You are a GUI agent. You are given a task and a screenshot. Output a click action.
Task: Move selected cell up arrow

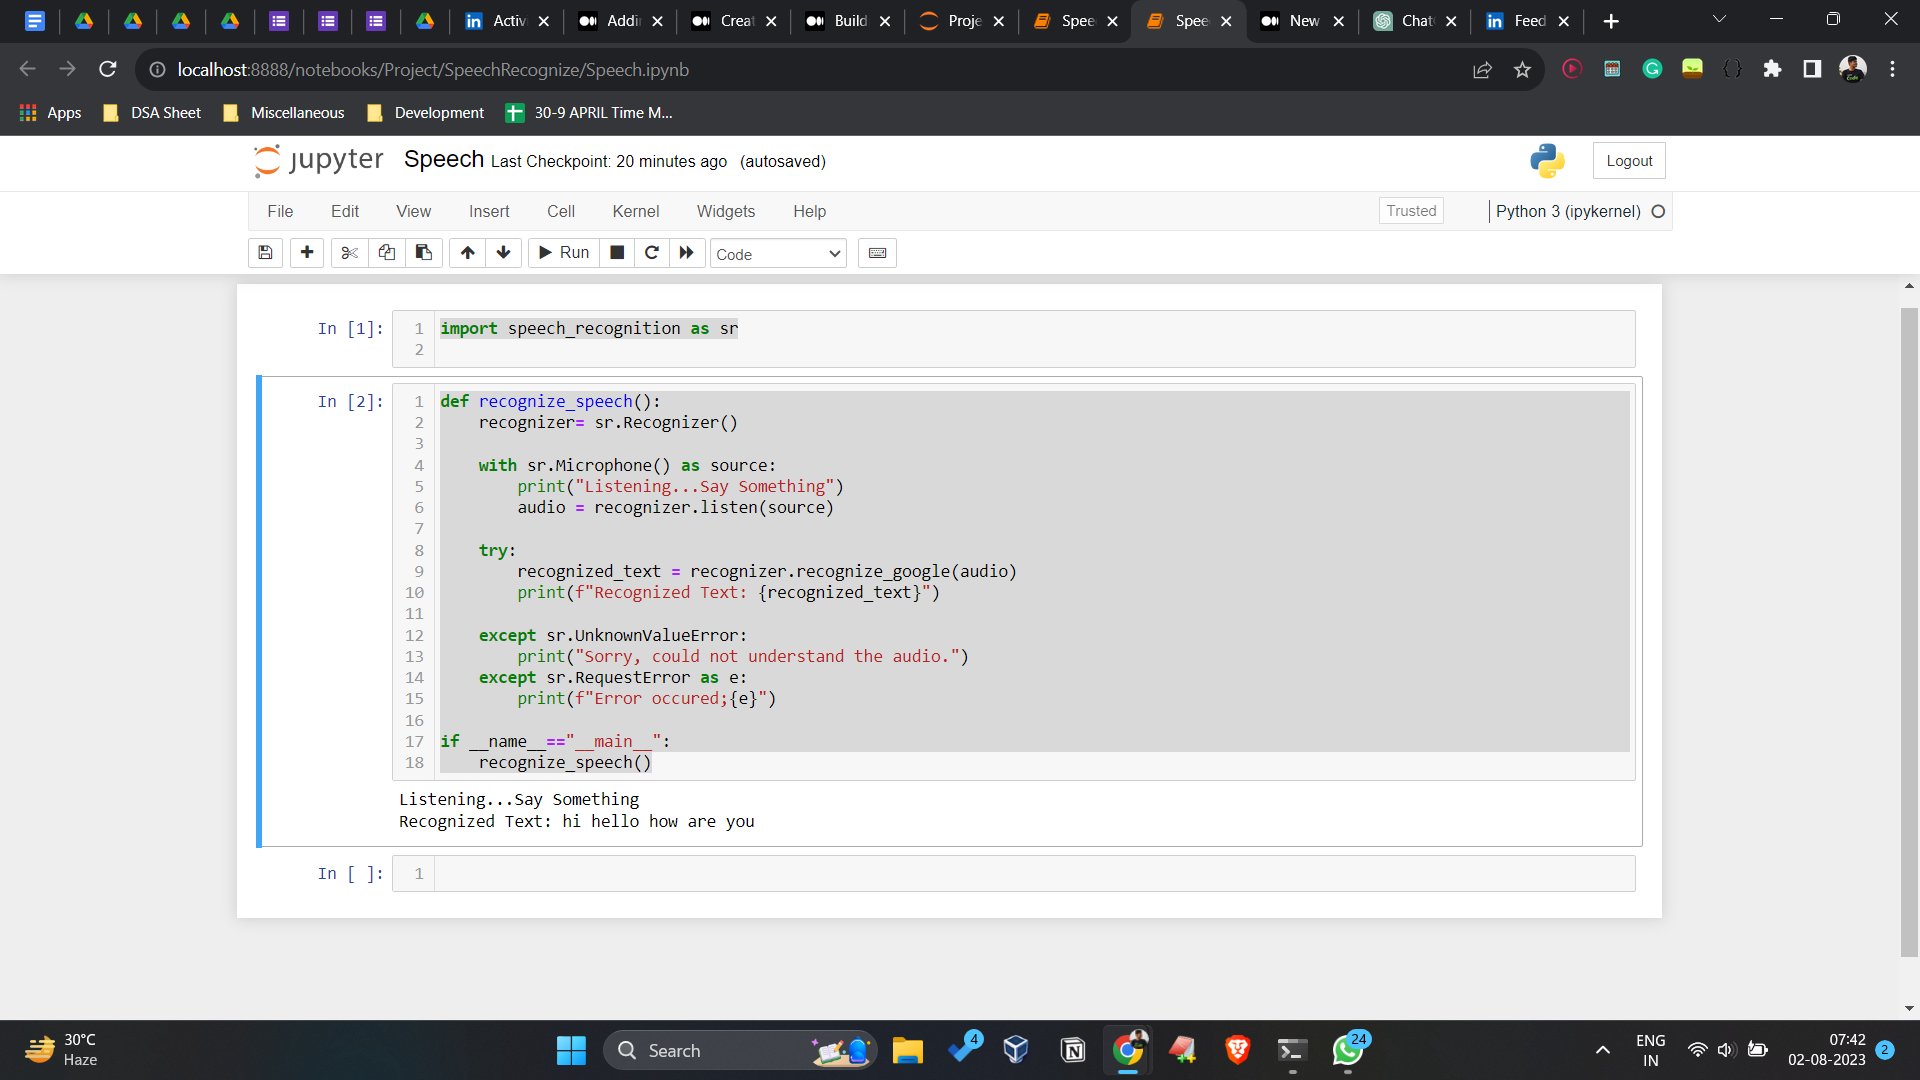467,253
